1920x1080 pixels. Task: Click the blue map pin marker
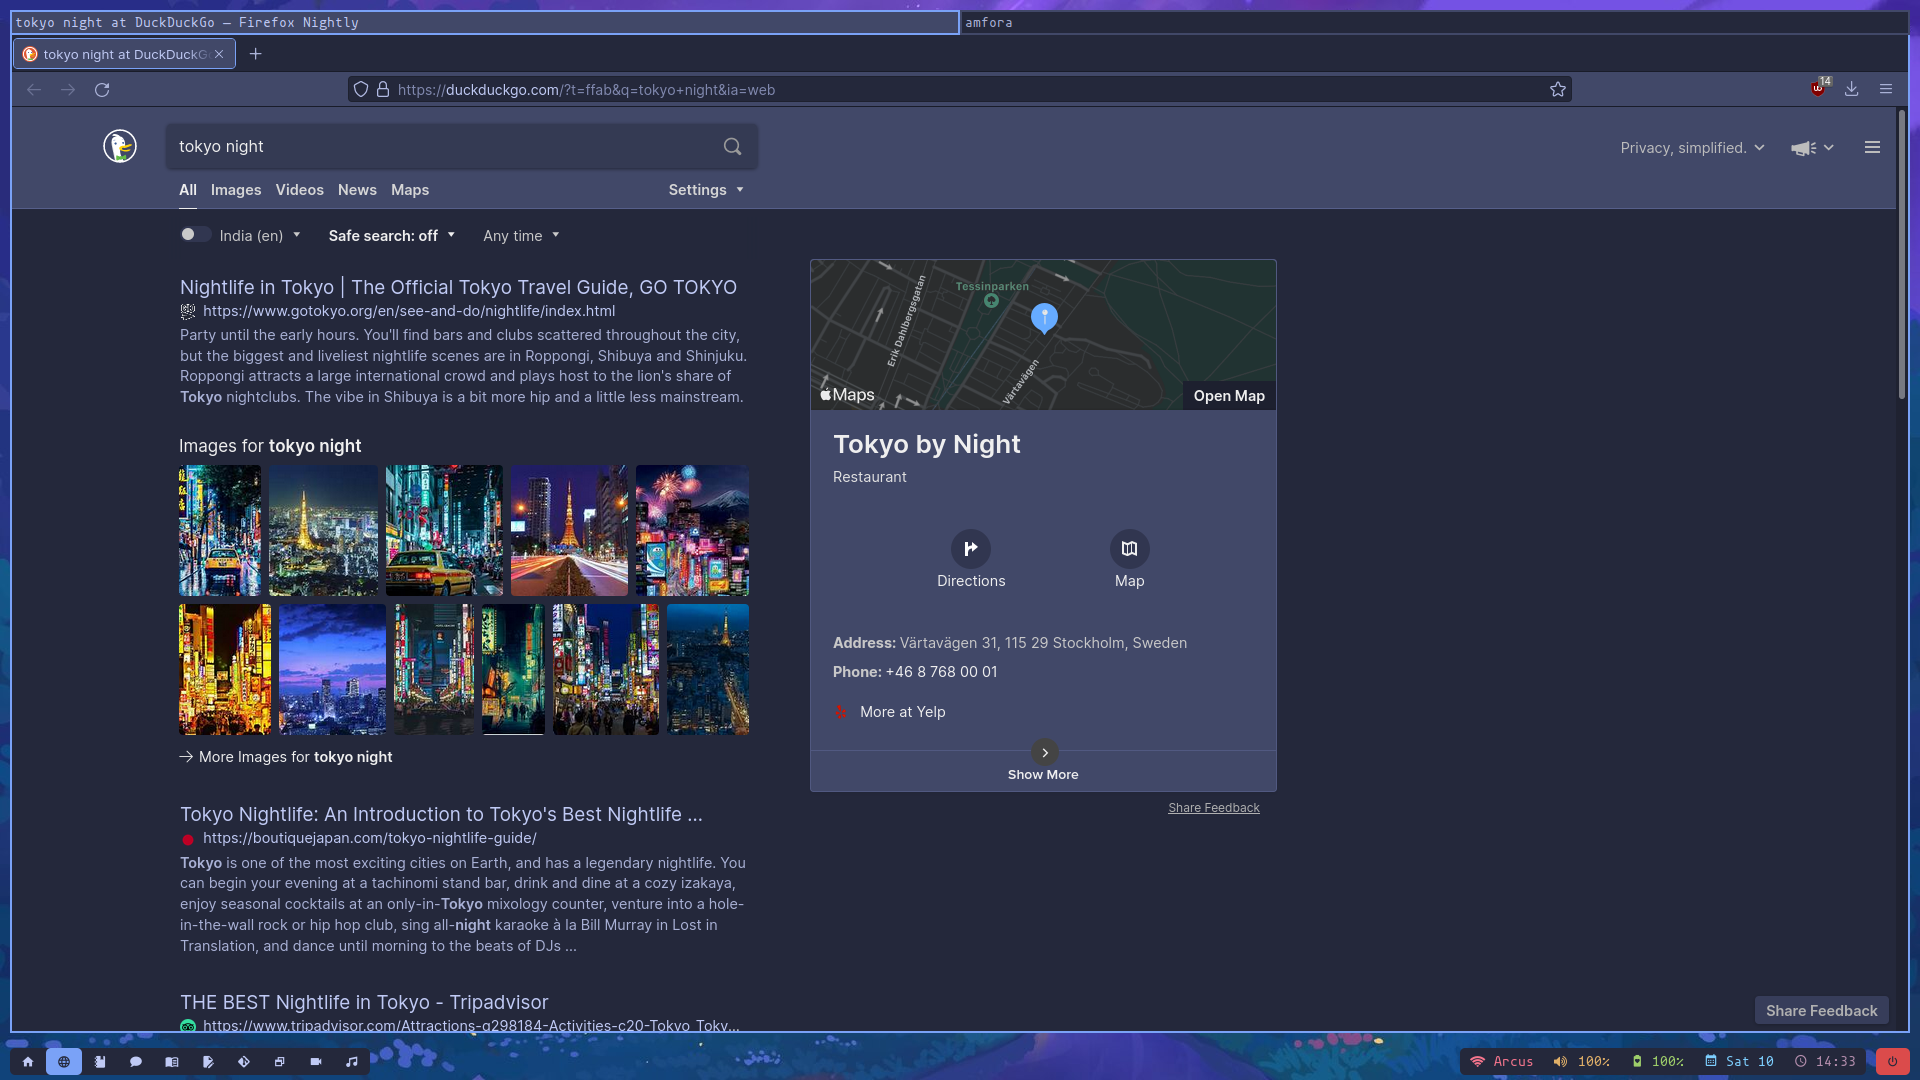coord(1044,318)
